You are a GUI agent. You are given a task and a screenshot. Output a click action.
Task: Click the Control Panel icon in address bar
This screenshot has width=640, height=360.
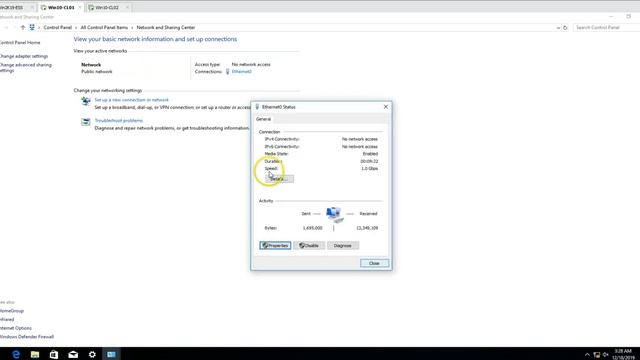point(32,27)
